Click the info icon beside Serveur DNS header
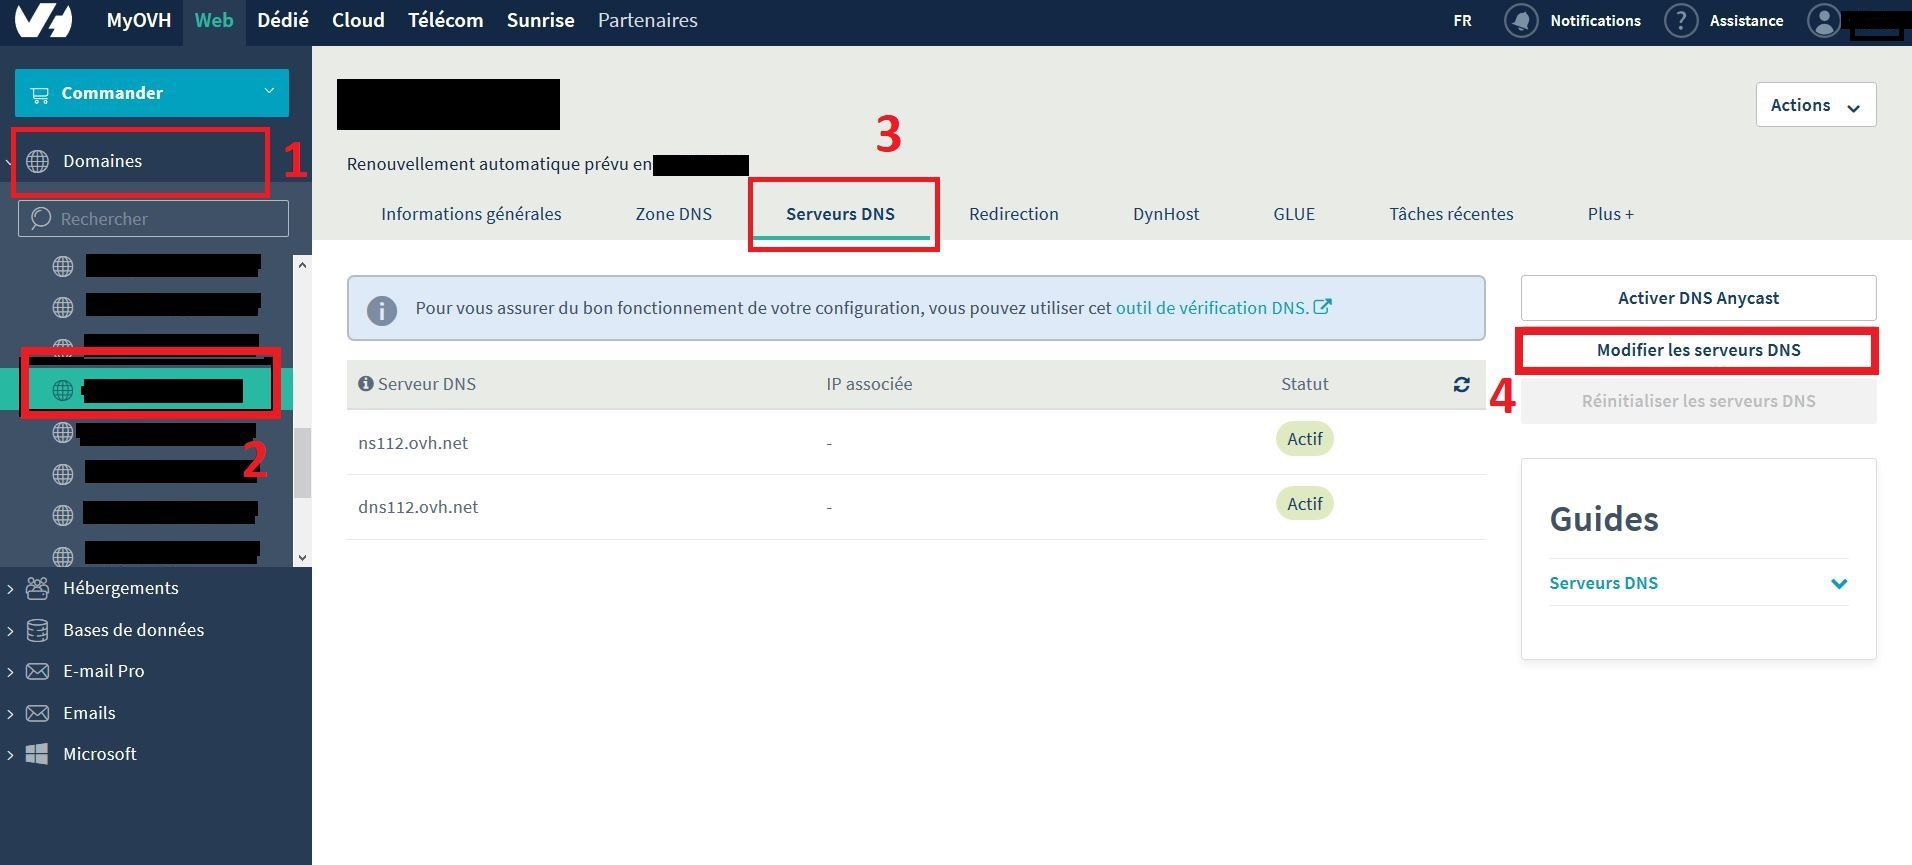Image resolution: width=1912 pixels, height=865 pixels. pos(366,383)
